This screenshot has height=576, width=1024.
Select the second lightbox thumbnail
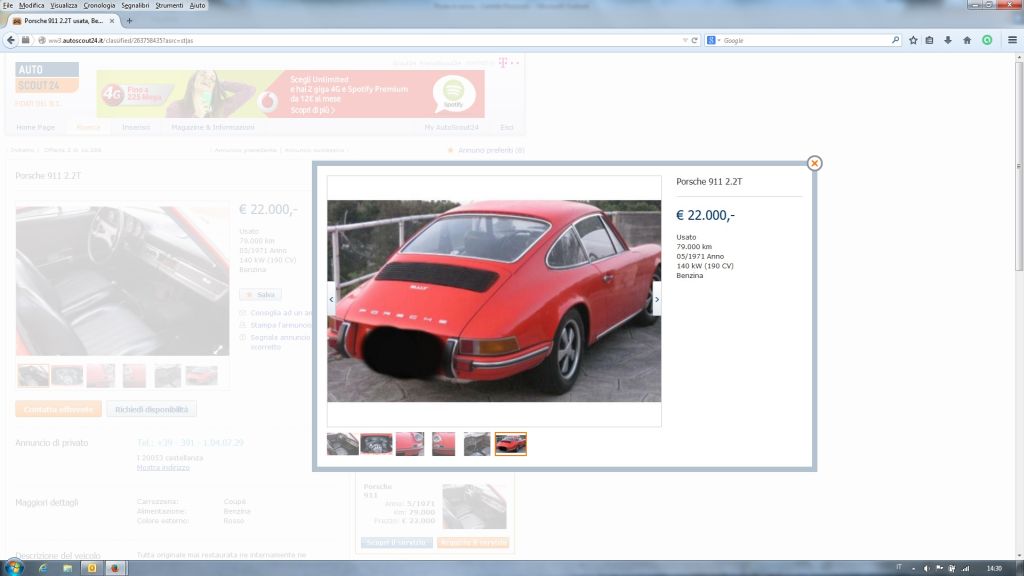(376, 444)
